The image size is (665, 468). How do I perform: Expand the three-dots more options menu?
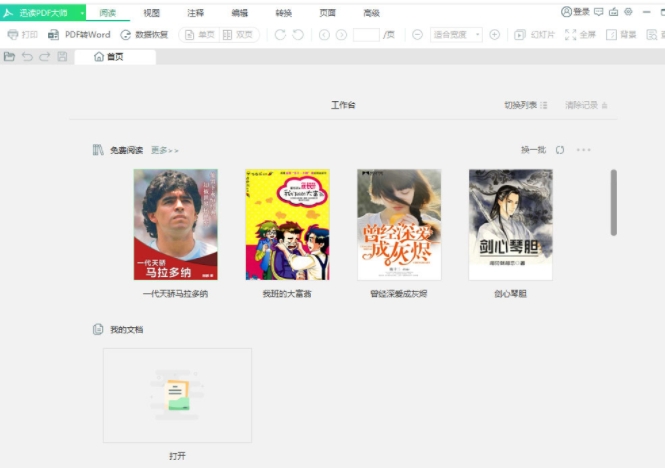[x=584, y=150]
